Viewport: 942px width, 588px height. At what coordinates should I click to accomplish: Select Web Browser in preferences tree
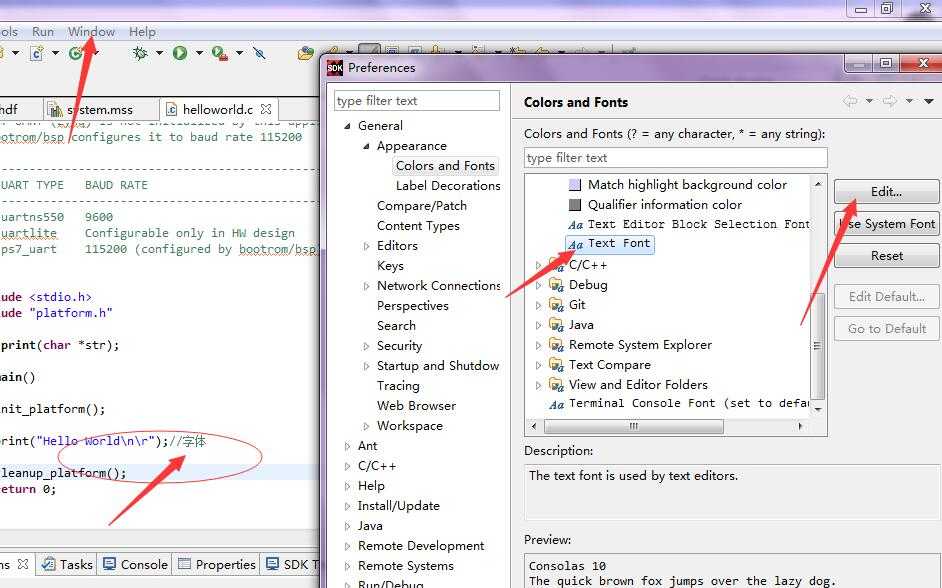pos(416,405)
